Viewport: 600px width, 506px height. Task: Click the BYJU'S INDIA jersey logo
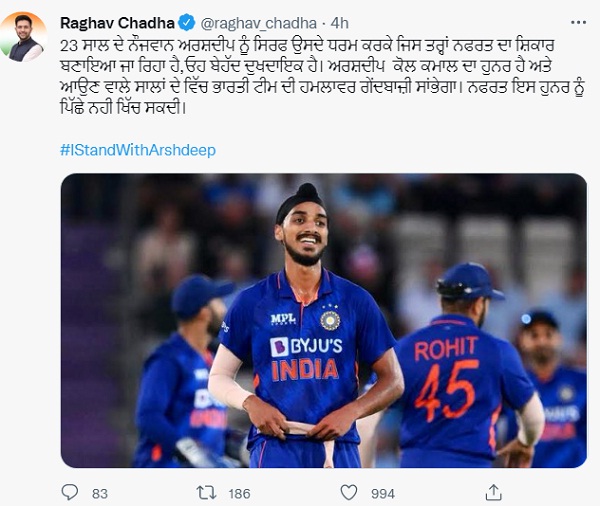305,358
